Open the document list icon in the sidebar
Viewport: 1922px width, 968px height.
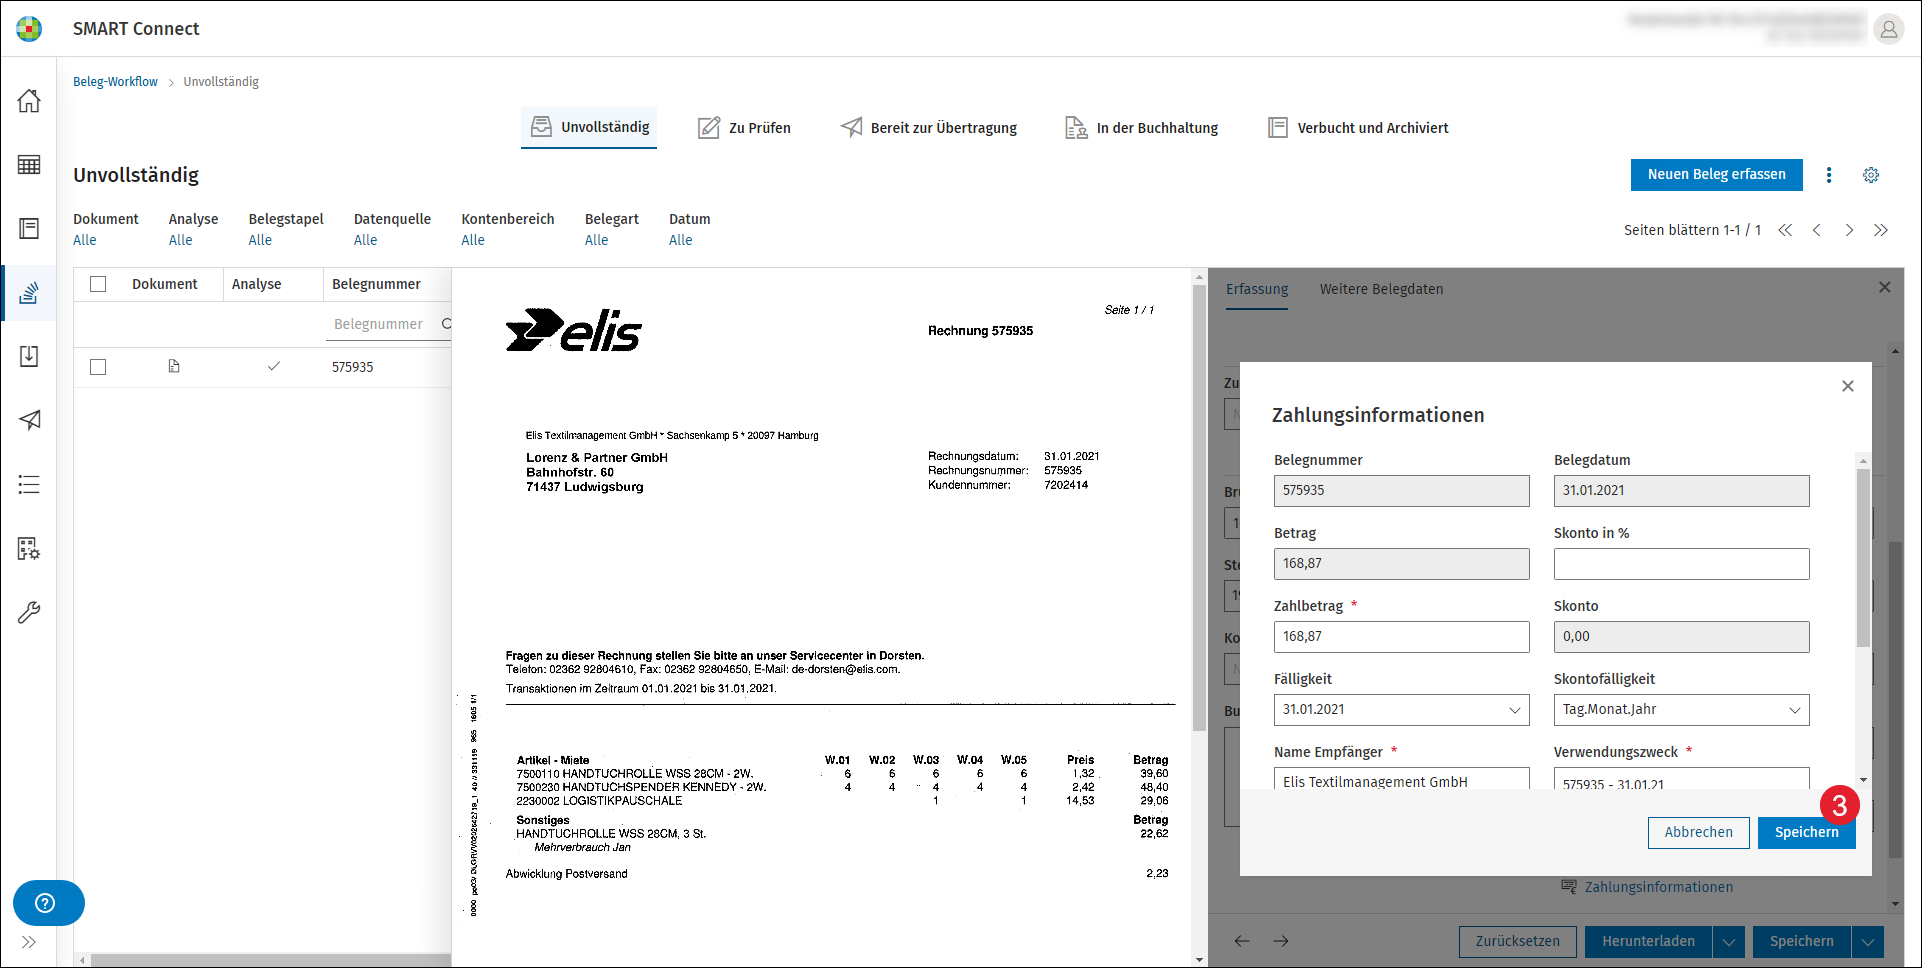pyautogui.click(x=29, y=228)
